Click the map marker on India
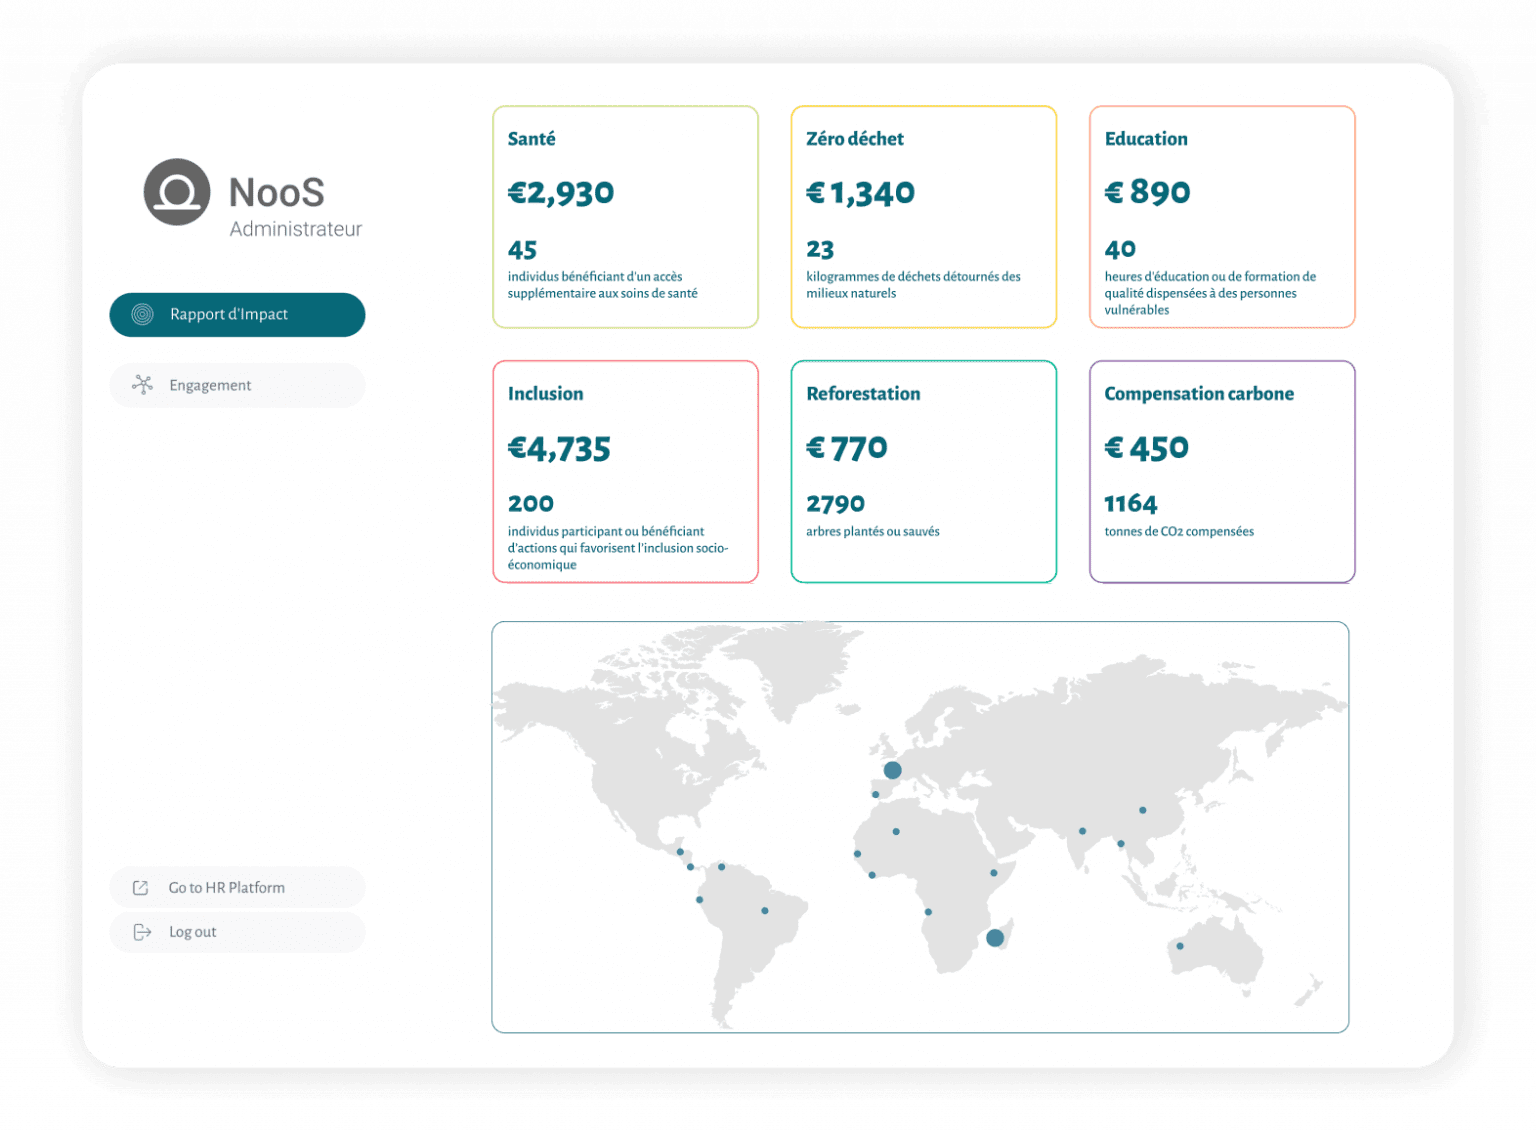This screenshot has height=1131, width=1536. [1081, 831]
